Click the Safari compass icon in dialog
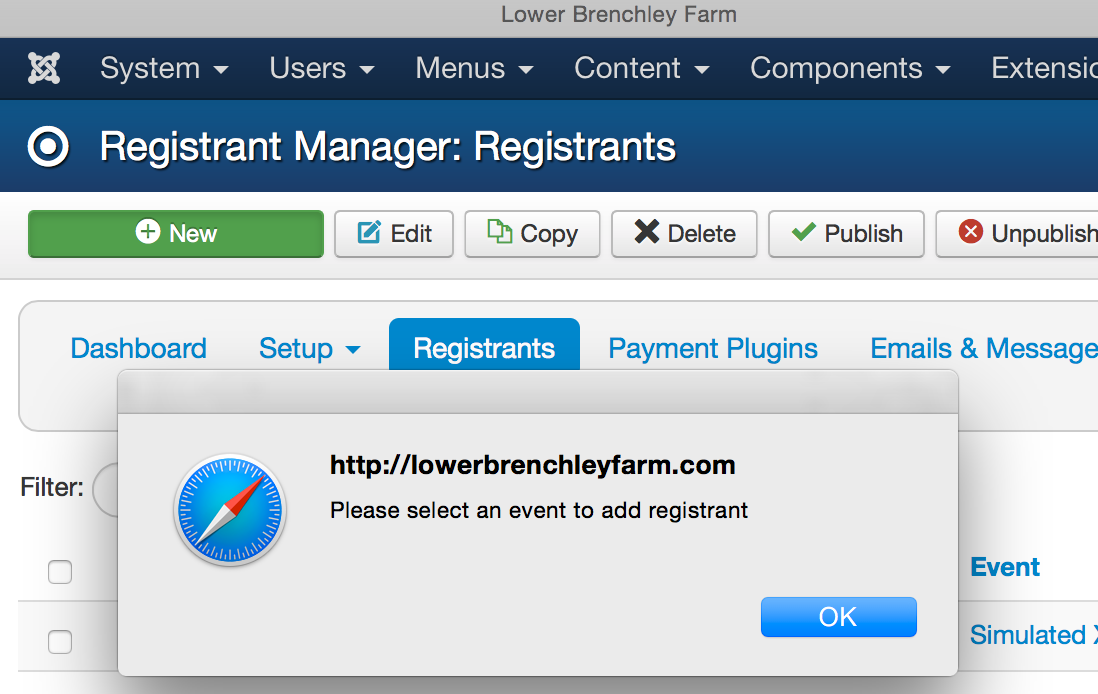 (x=230, y=510)
